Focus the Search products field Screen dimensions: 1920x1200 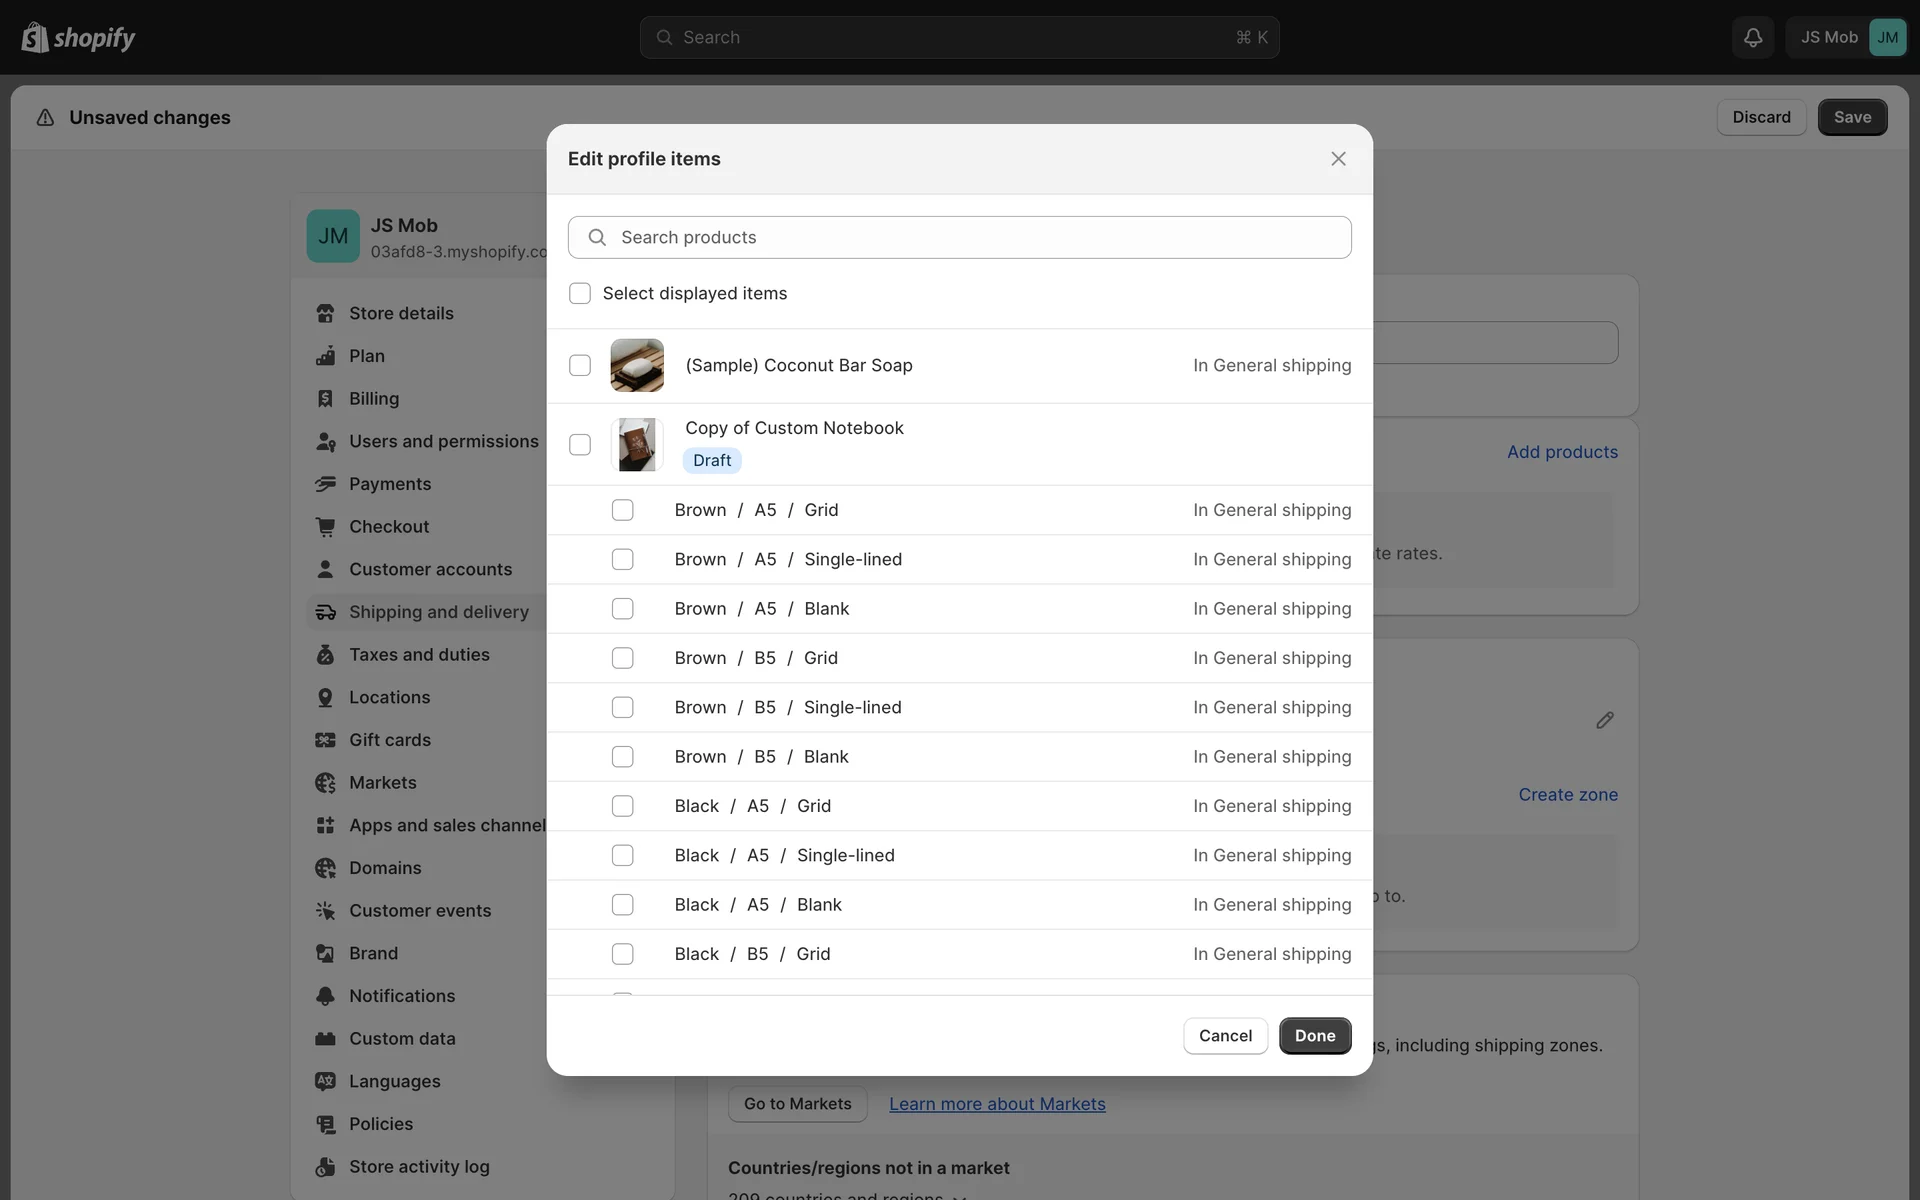pyautogui.click(x=960, y=237)
